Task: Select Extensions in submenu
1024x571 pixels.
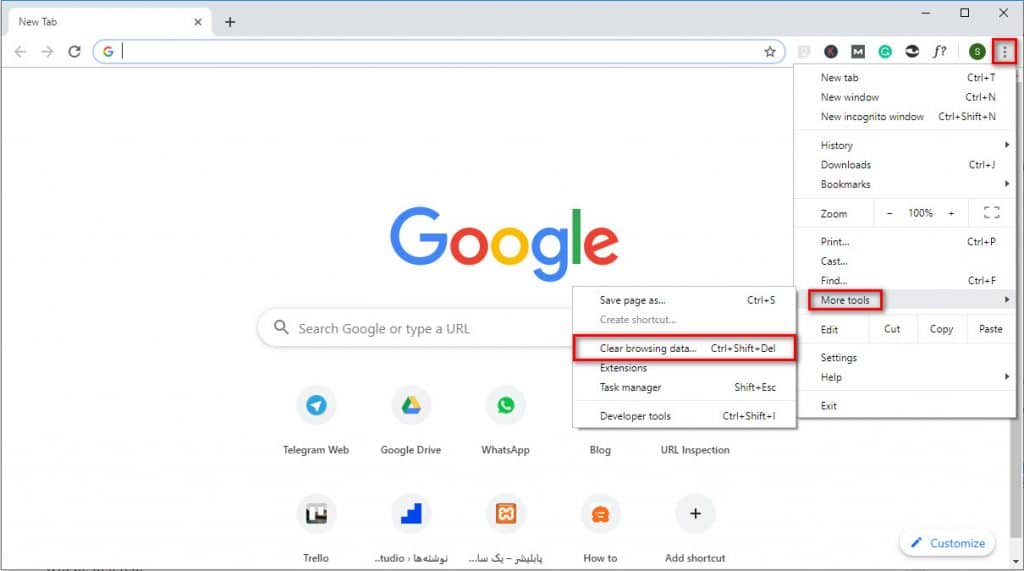Action: (x=684, y=368)
